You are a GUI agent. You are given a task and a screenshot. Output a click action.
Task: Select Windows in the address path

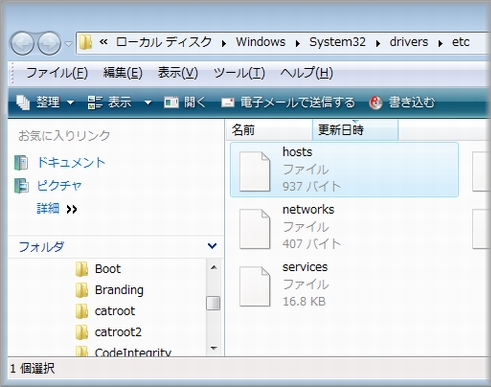pyautogui.click(x=261, y=42)
